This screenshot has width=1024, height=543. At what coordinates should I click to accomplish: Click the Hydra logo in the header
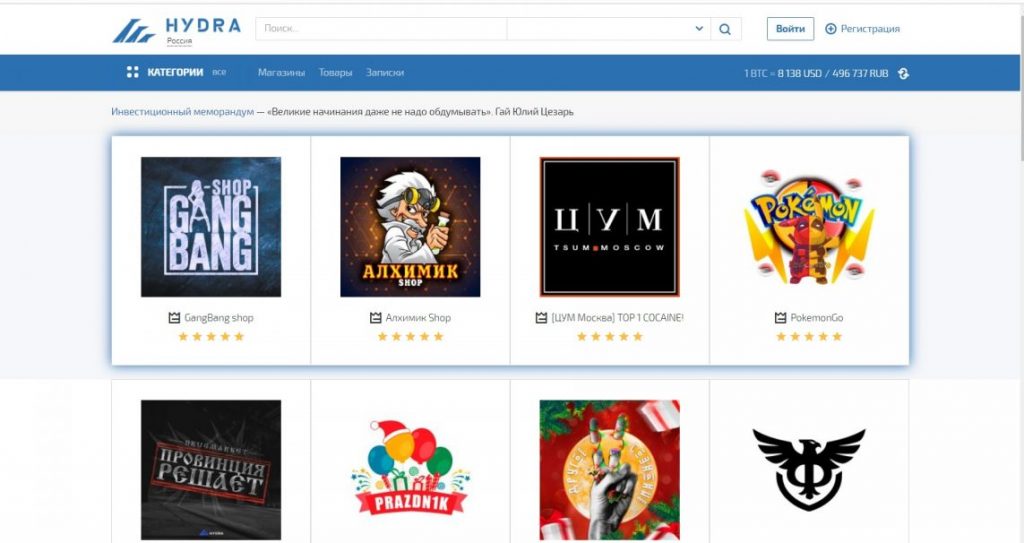pyautogui.click(x=176, y=29)
